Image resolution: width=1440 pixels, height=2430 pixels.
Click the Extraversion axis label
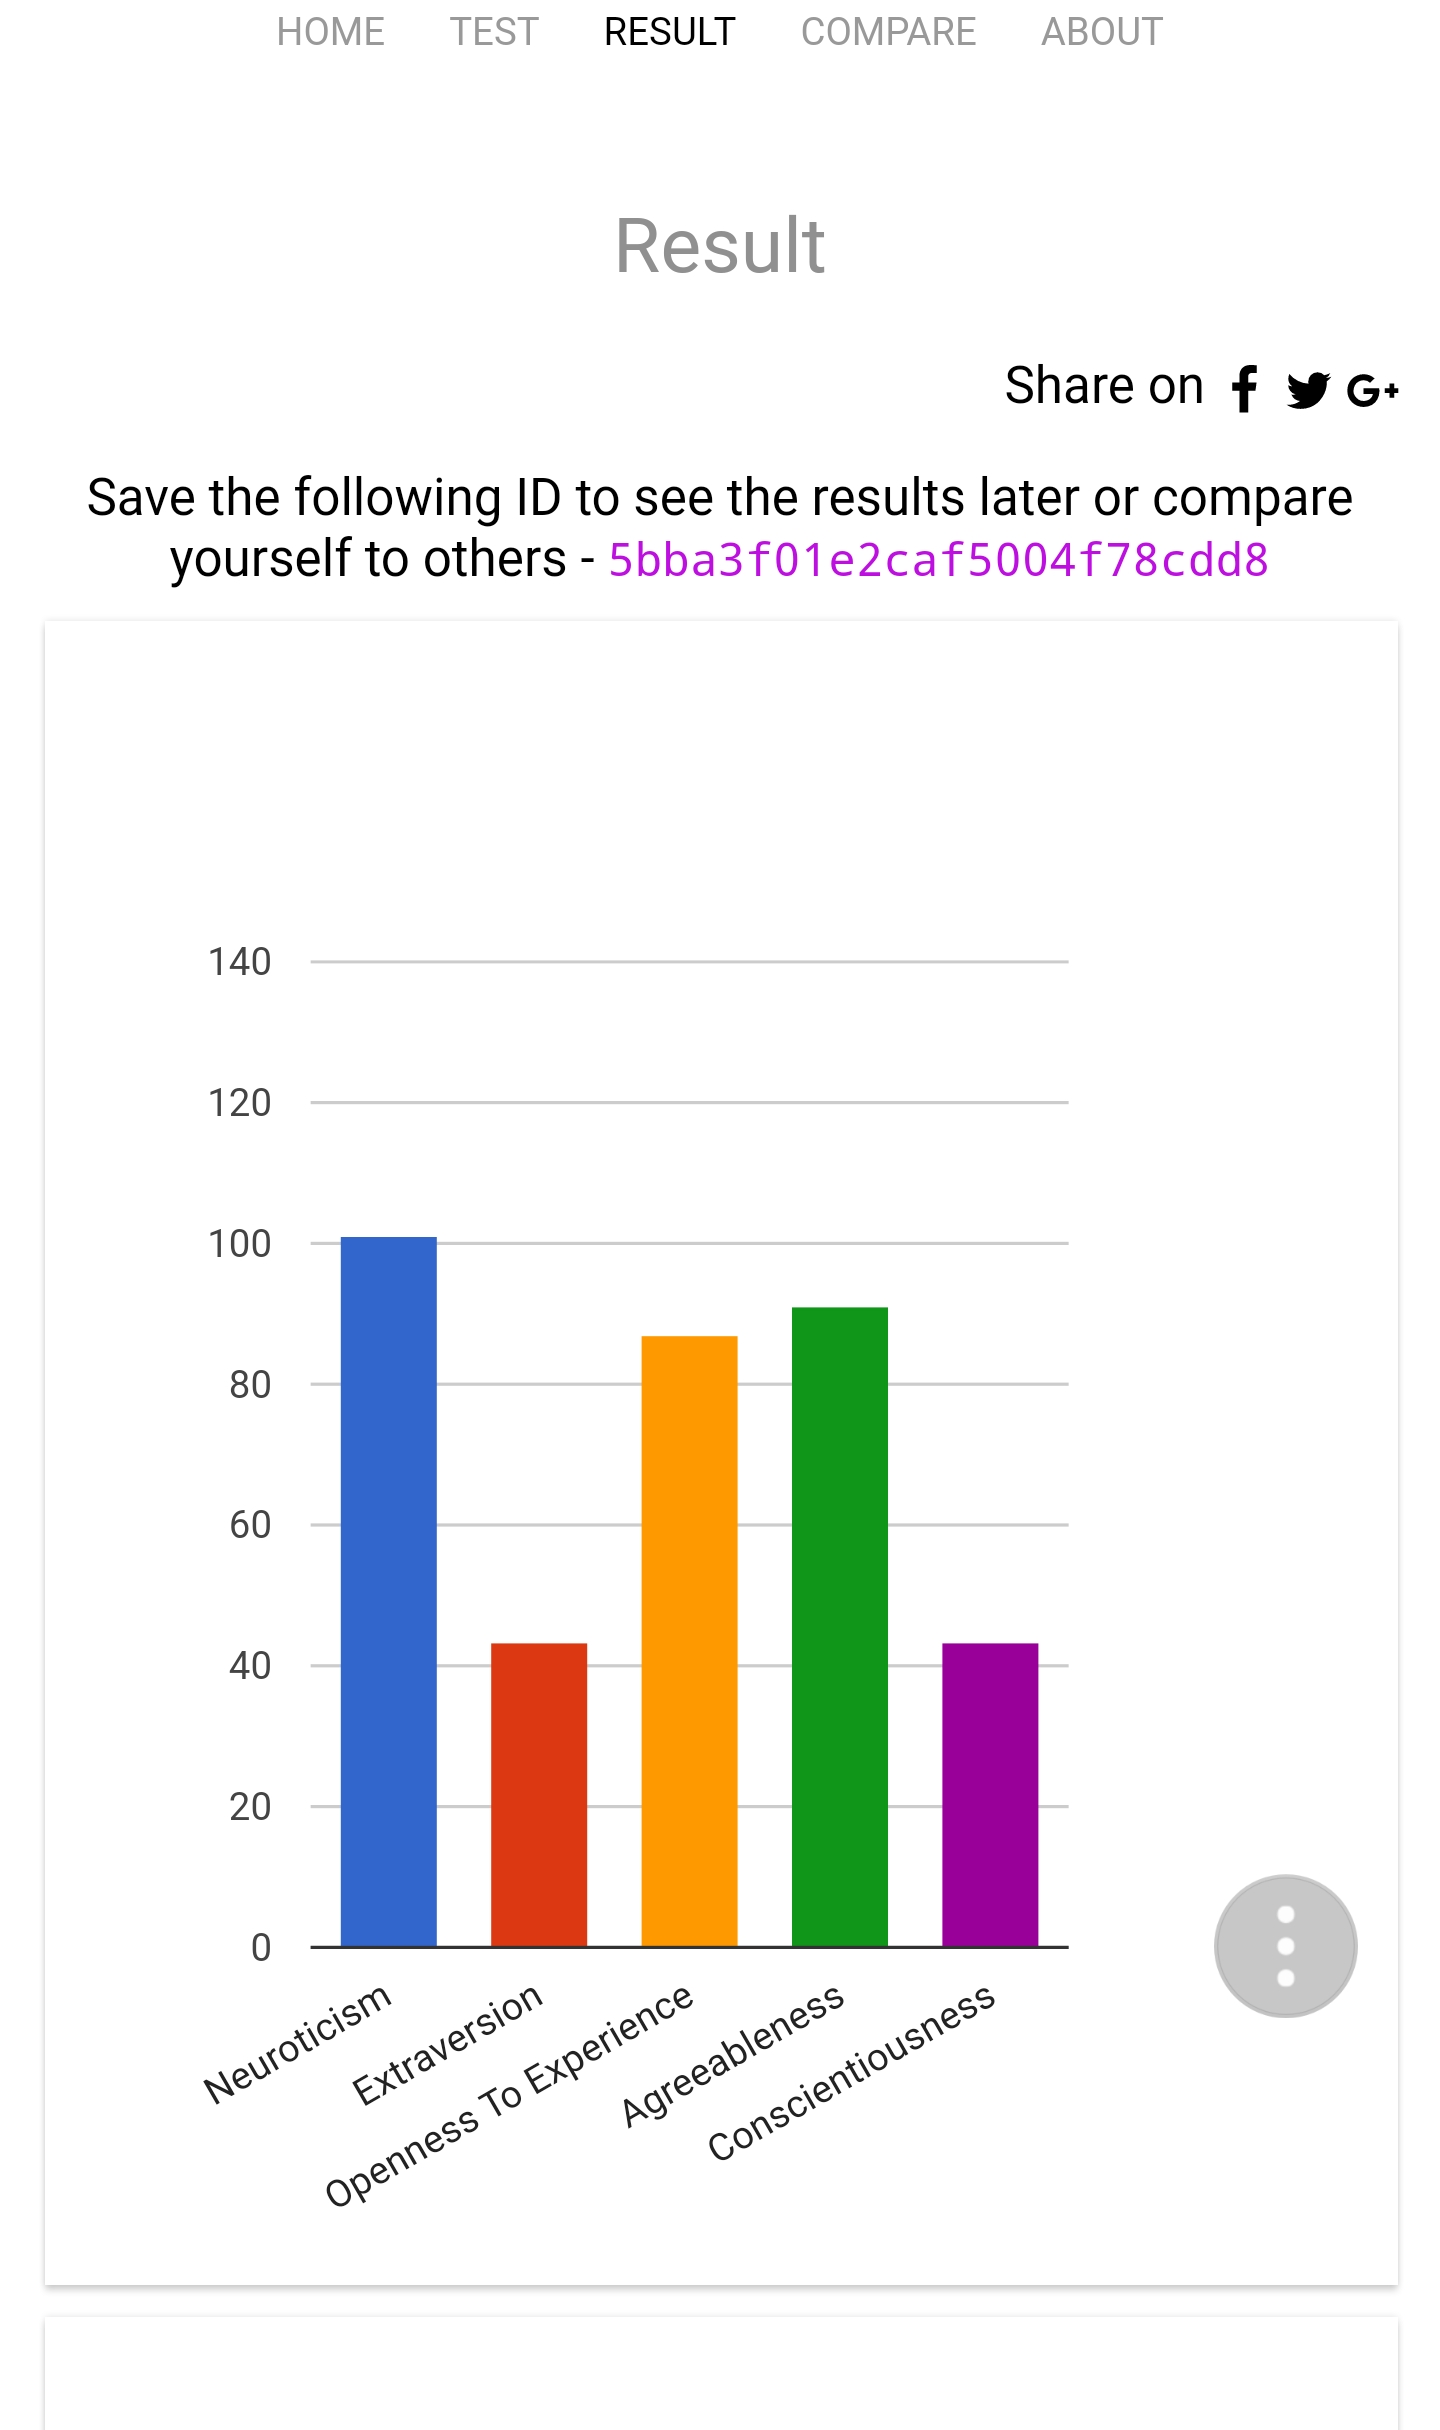(x=447, y=2043)
